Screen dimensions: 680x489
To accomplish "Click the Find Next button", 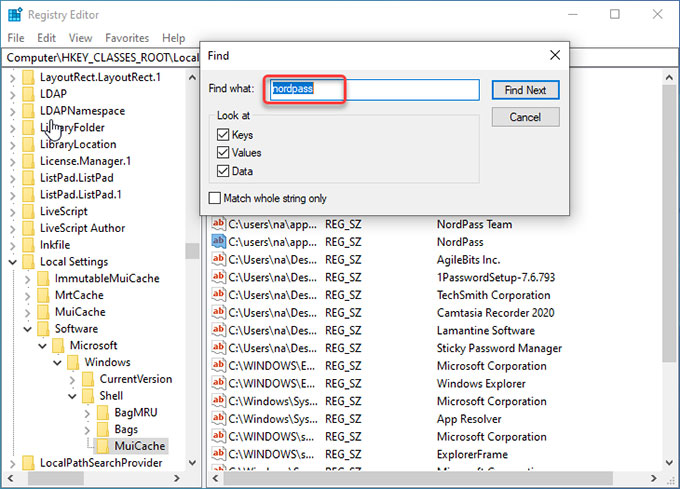I will [526, 90].
